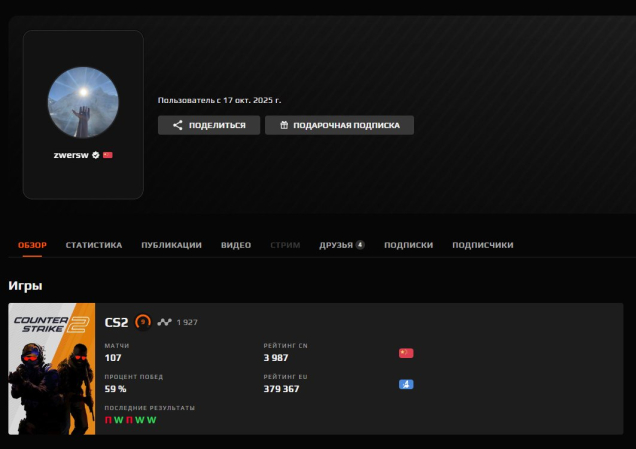Go to the Видео tab
Viewport: 636px width, 449px height.
[x=236, y=245]
